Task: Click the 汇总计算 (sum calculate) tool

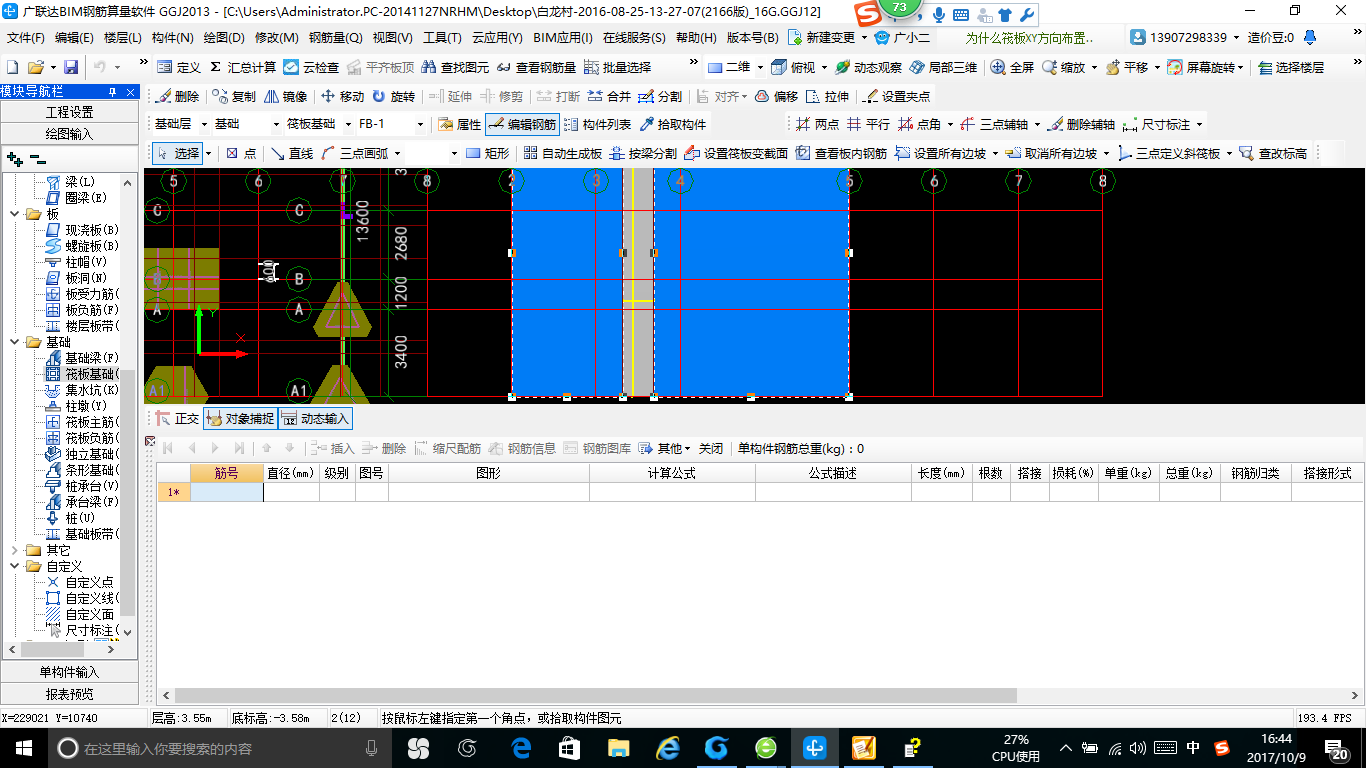Action: (243, 67)
